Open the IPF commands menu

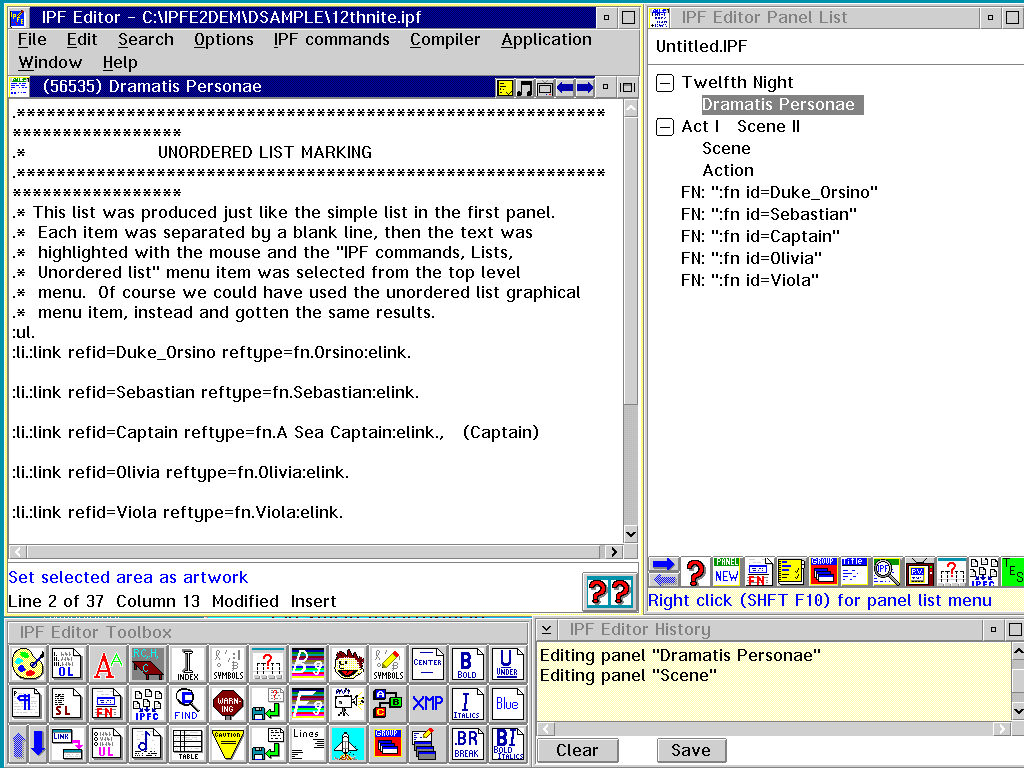click(331, 40)
